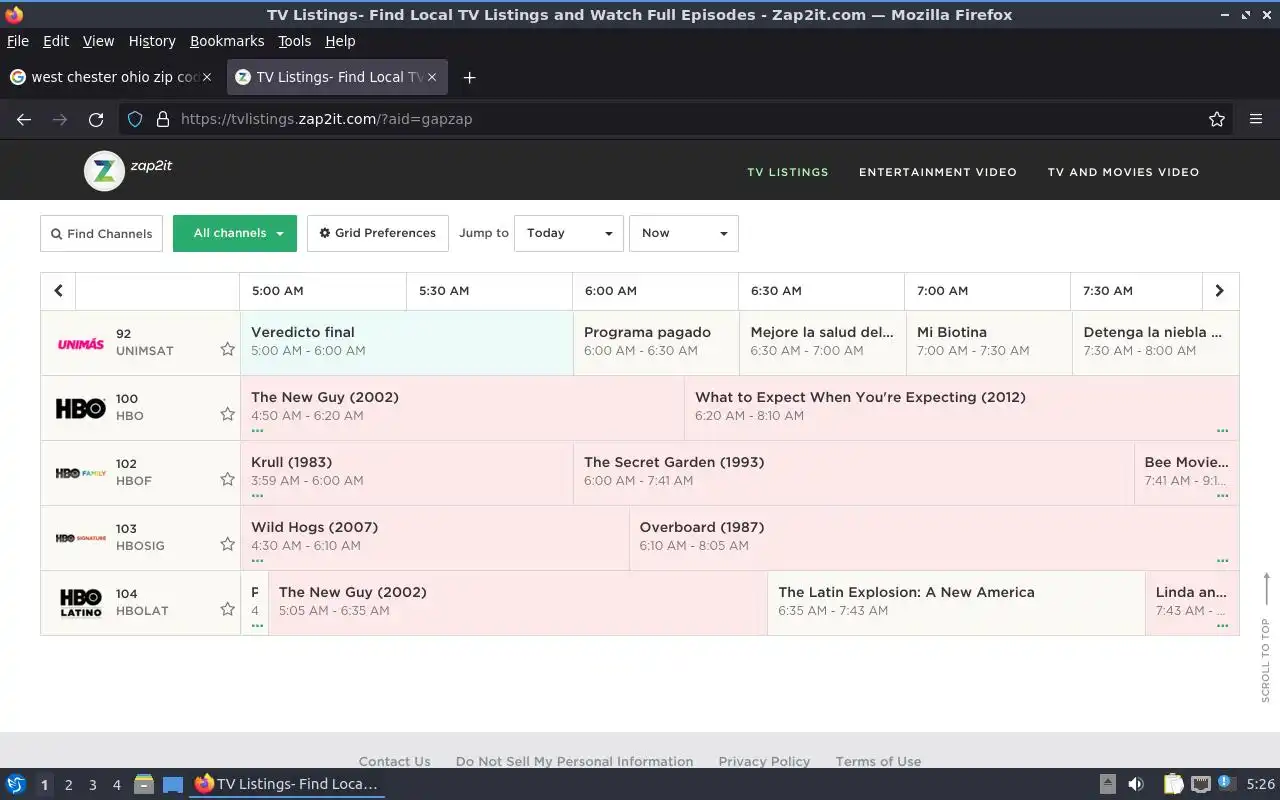
Task: Favorite the HBOLAT channel 104 star
Action: click(227, 609)
